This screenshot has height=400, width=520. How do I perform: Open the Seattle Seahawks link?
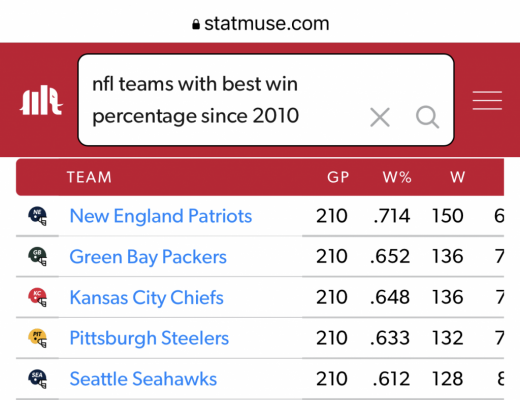(x=143, y=379)
